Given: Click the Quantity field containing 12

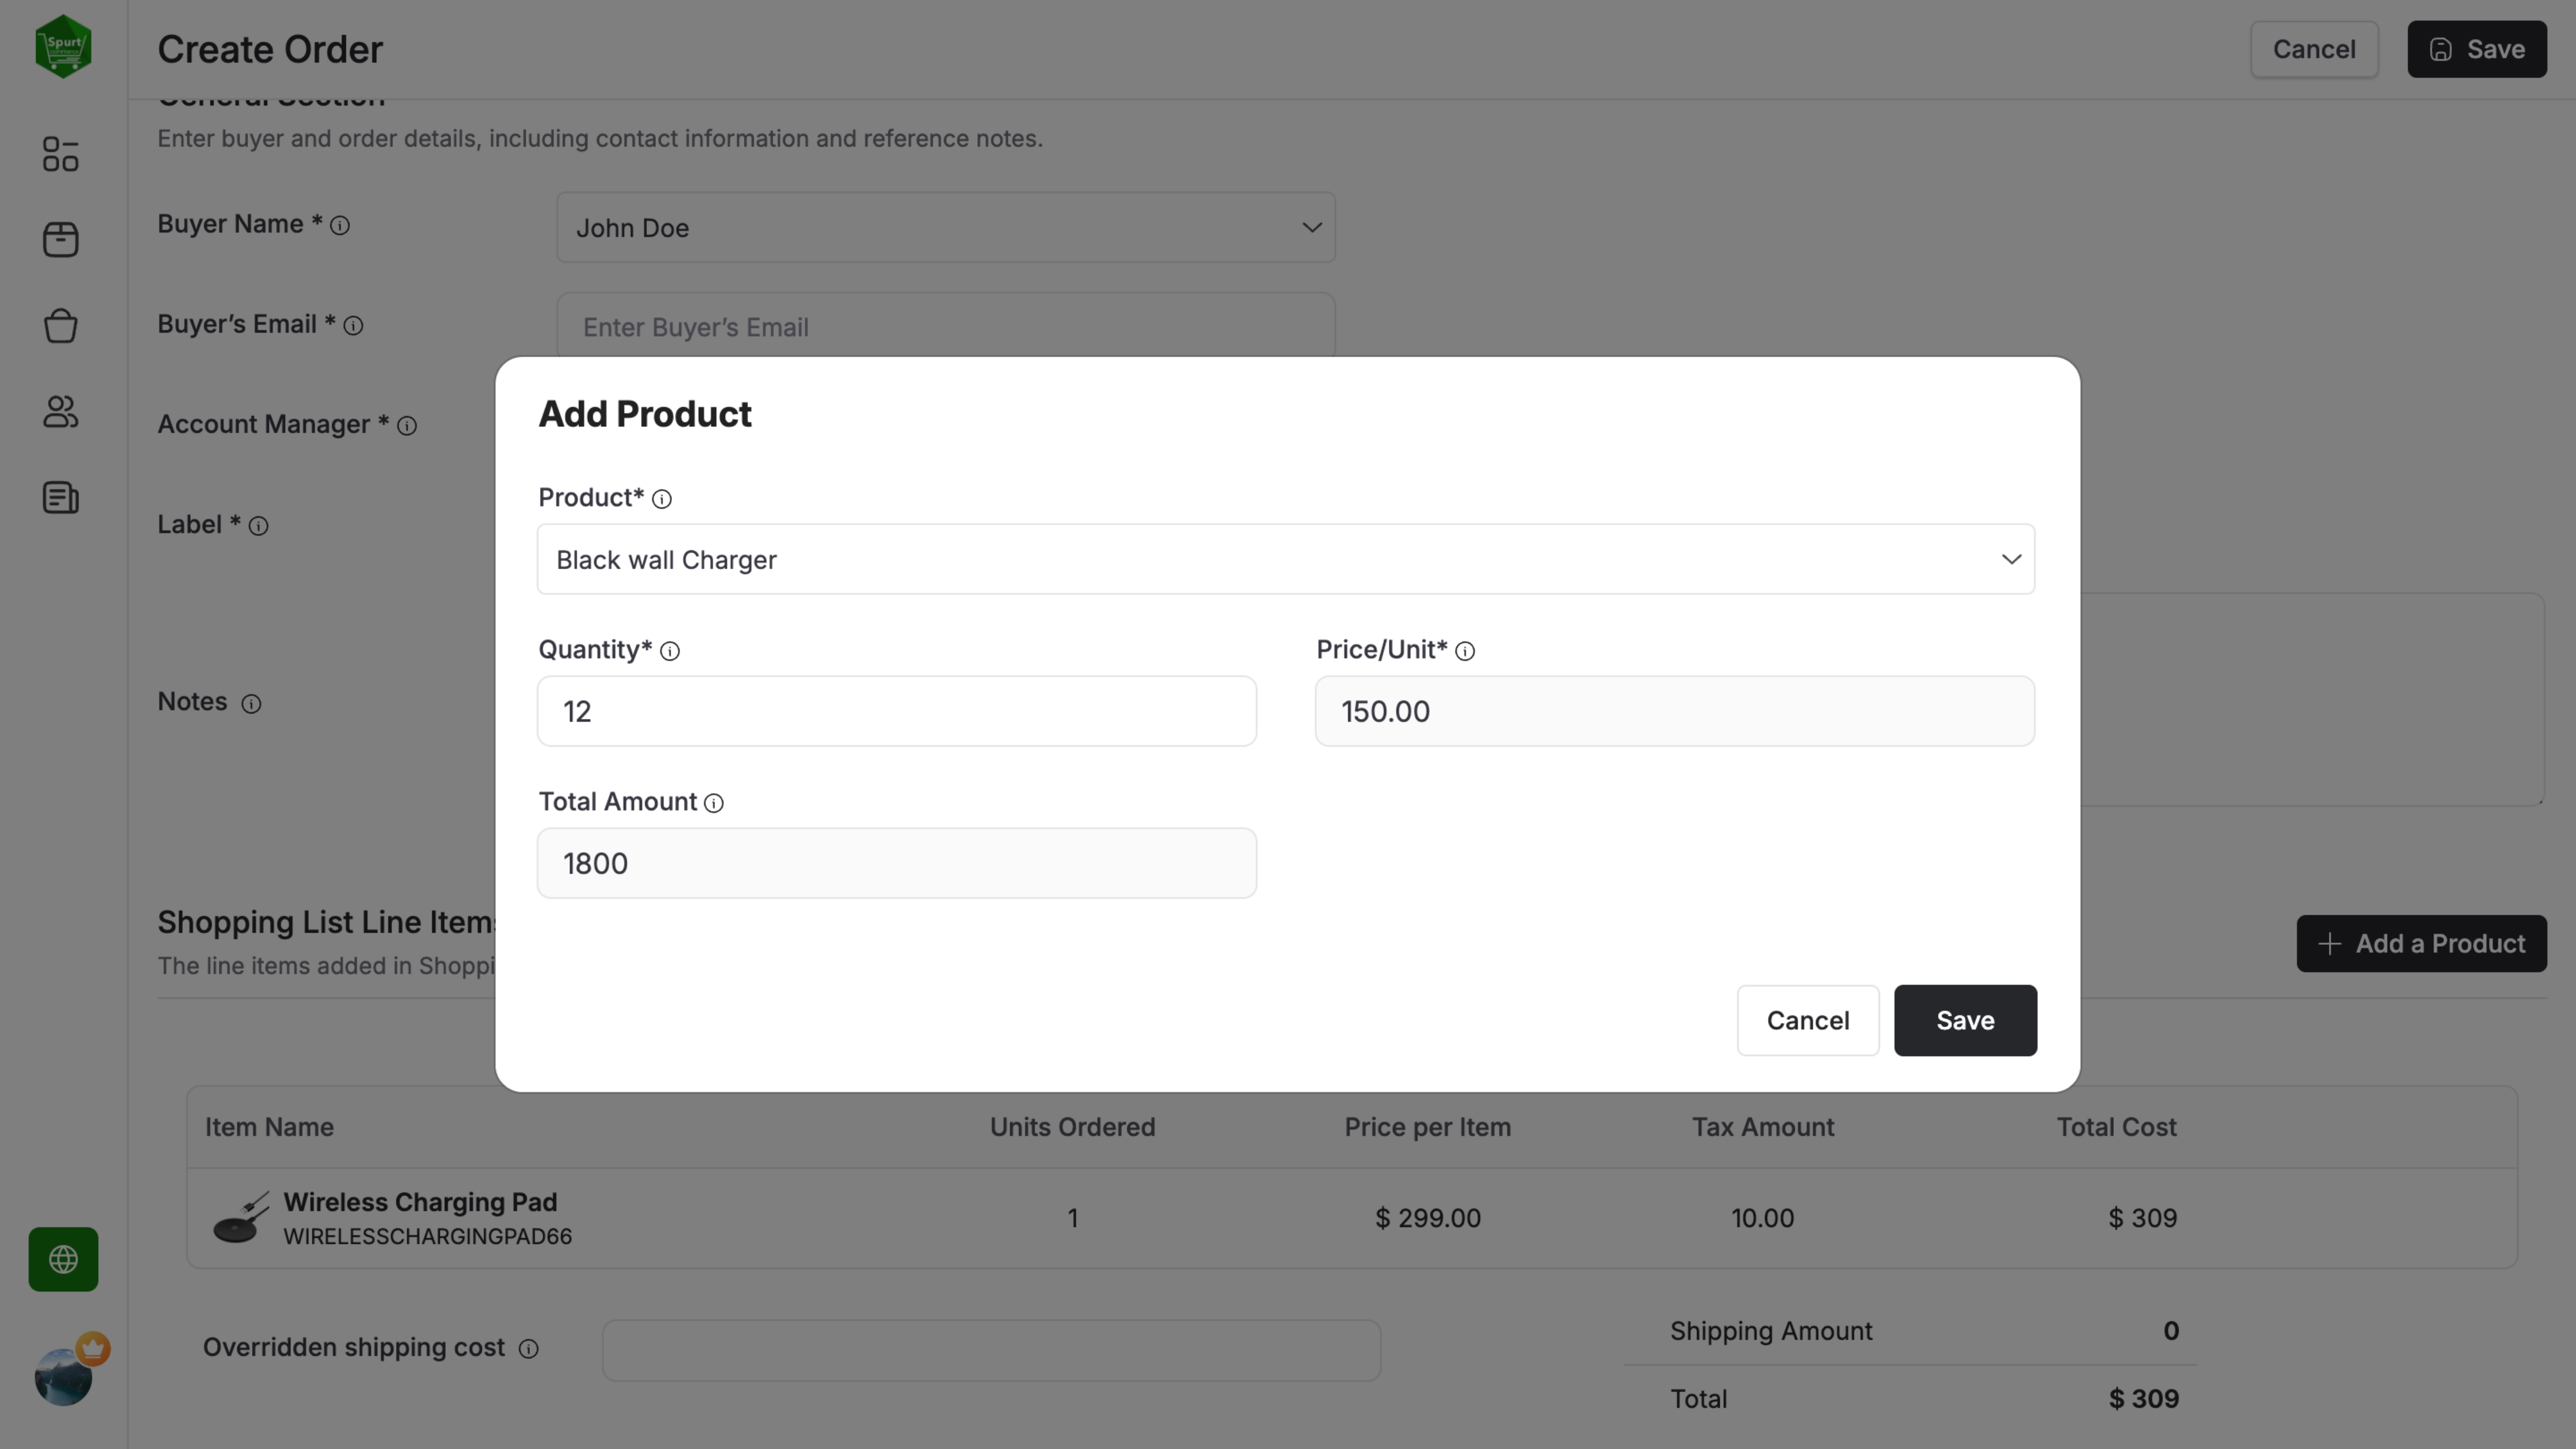Looking at the screenshot, I should tap(896, 711).
